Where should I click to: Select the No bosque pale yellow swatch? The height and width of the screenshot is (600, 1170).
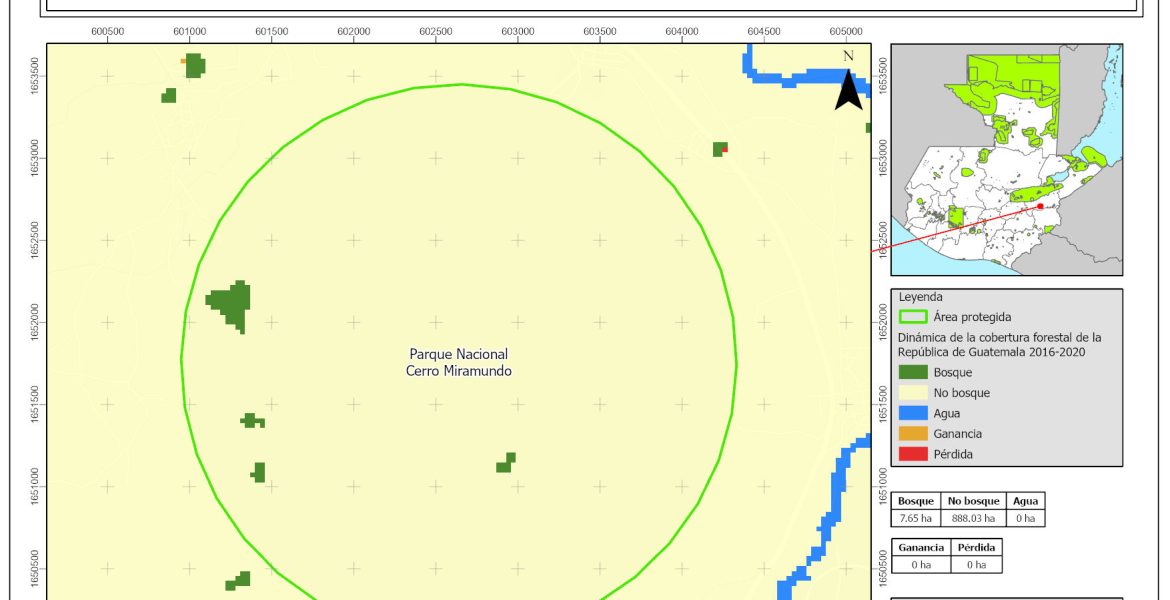pos(913,393)
